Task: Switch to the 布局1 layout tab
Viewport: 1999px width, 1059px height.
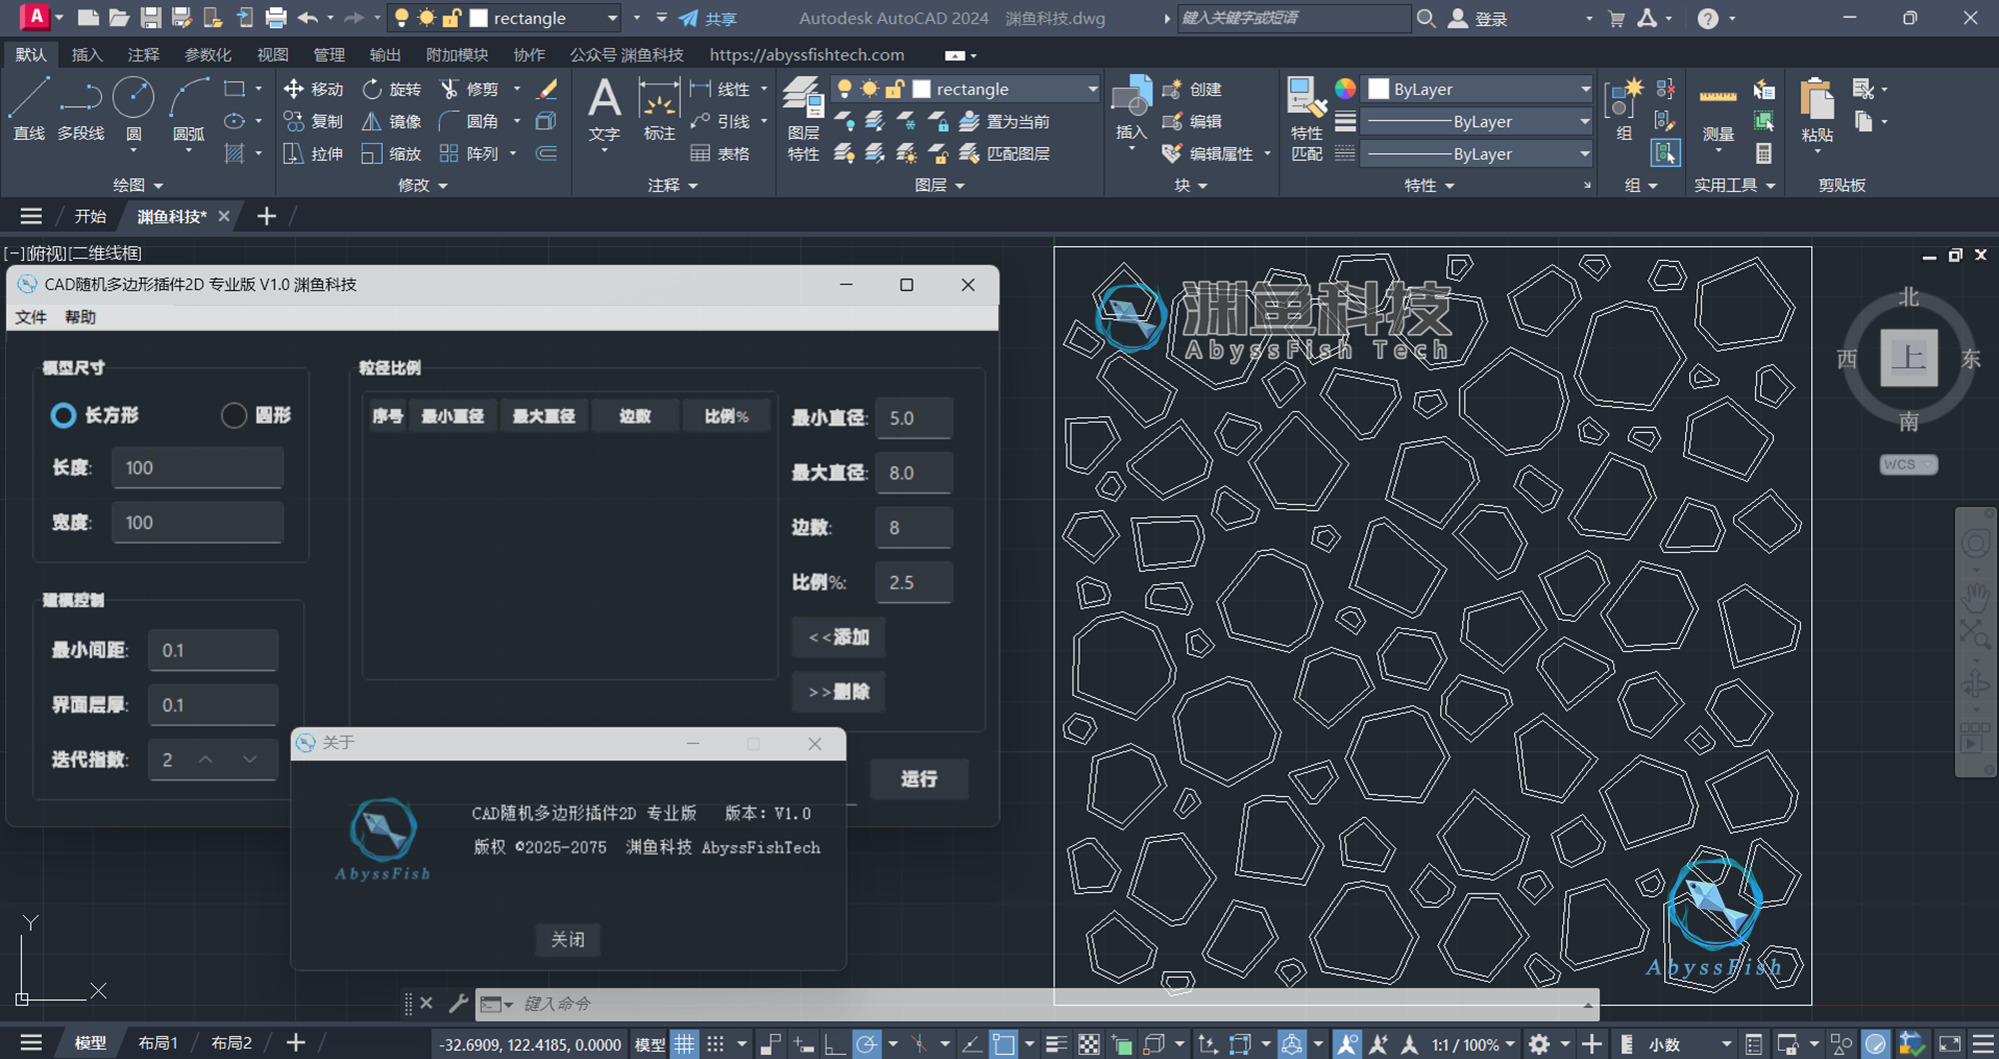Action: click(158, 1043)
